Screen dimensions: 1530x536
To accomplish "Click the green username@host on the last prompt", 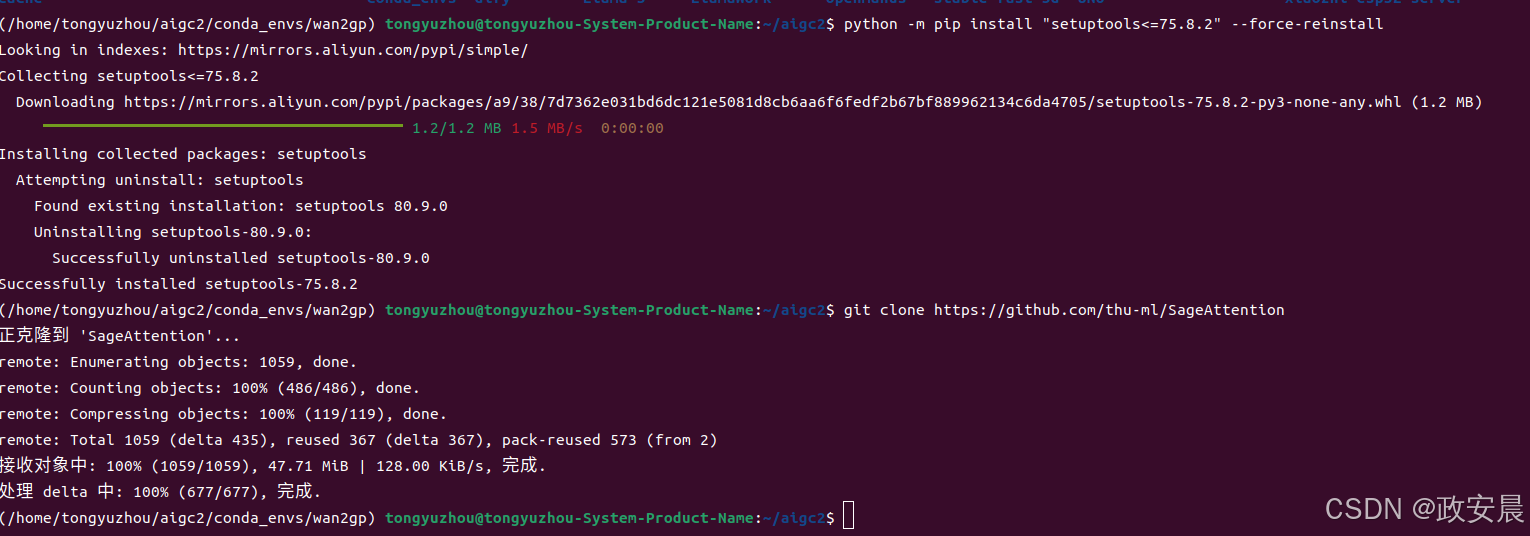I will [570, 518].
